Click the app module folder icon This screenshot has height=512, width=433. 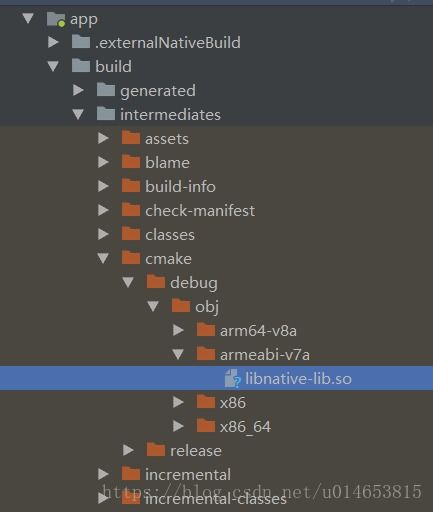[x=56, y=19]
